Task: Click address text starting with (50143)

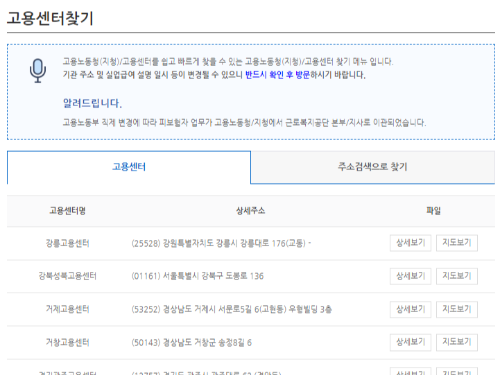Action: click(x=191, y=342)
